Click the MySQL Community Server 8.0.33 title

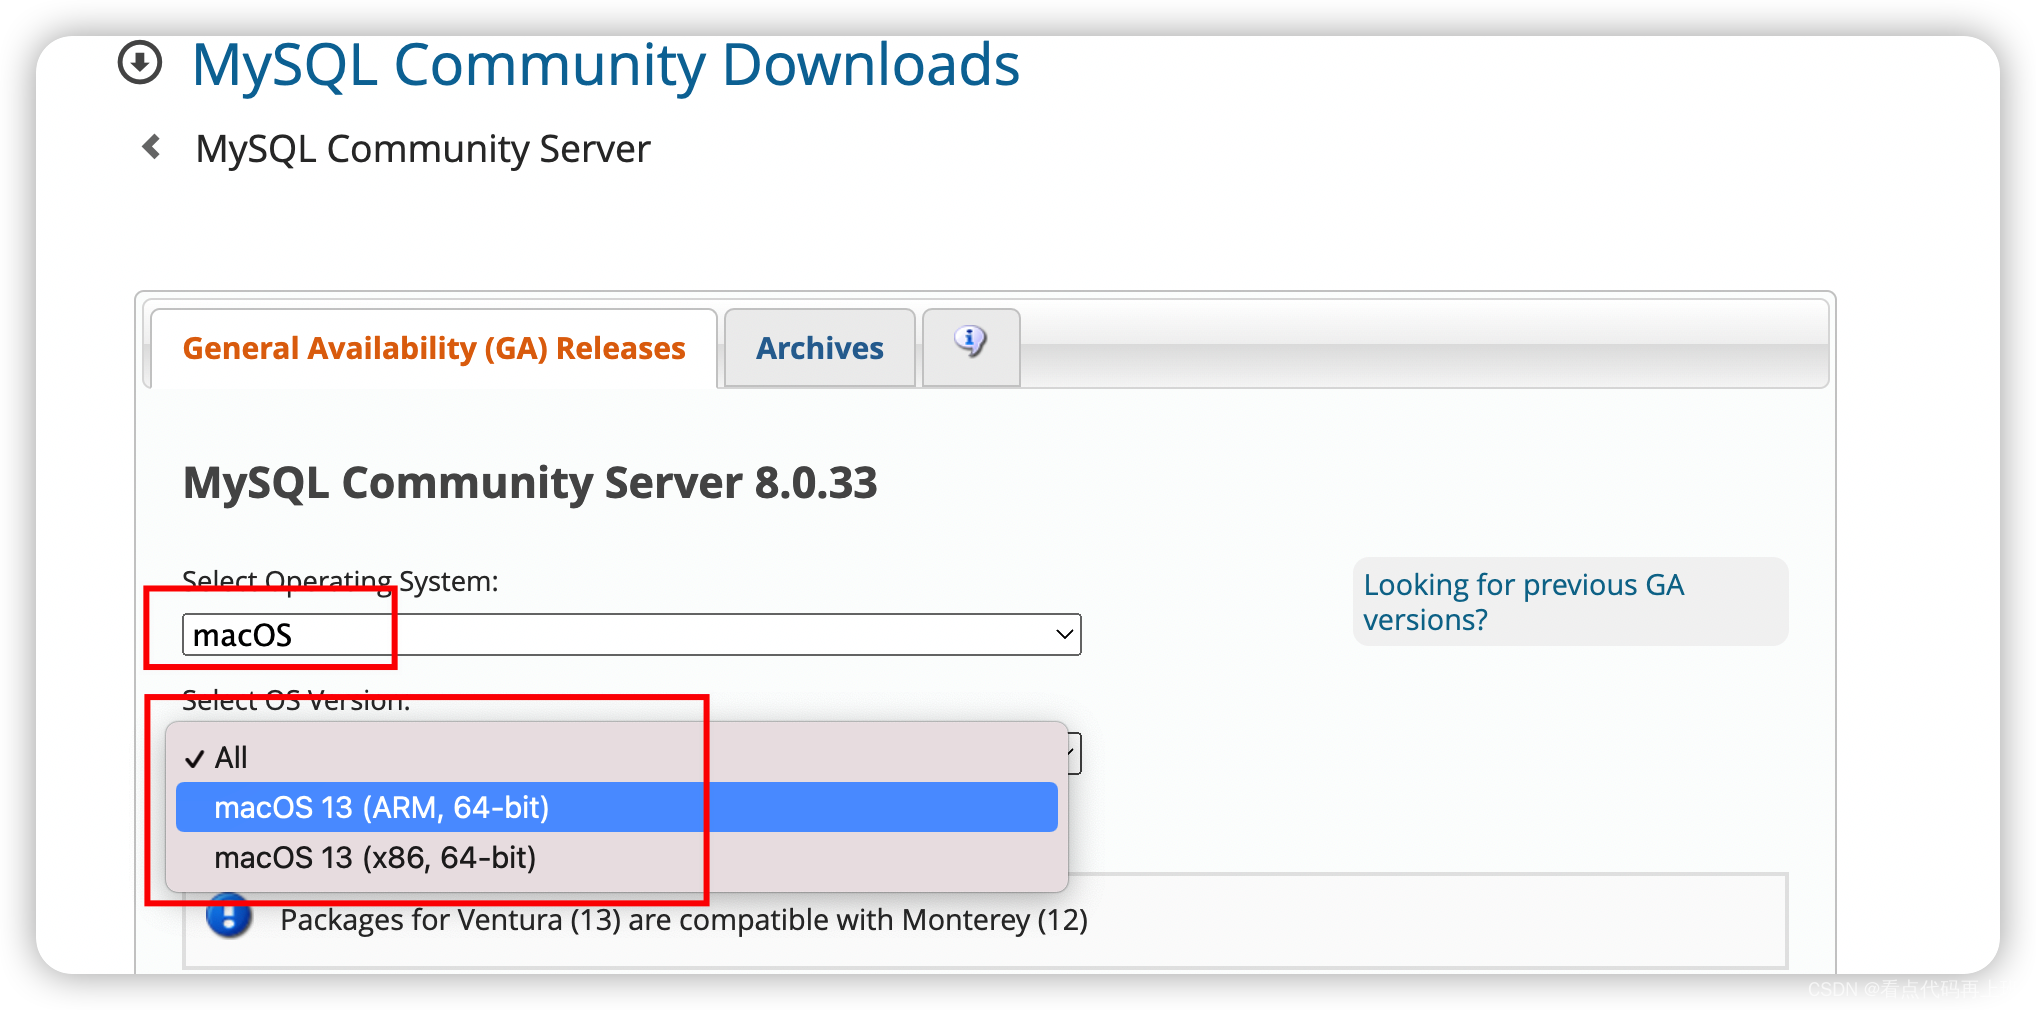pyautogui.click(x=530, y=483)
